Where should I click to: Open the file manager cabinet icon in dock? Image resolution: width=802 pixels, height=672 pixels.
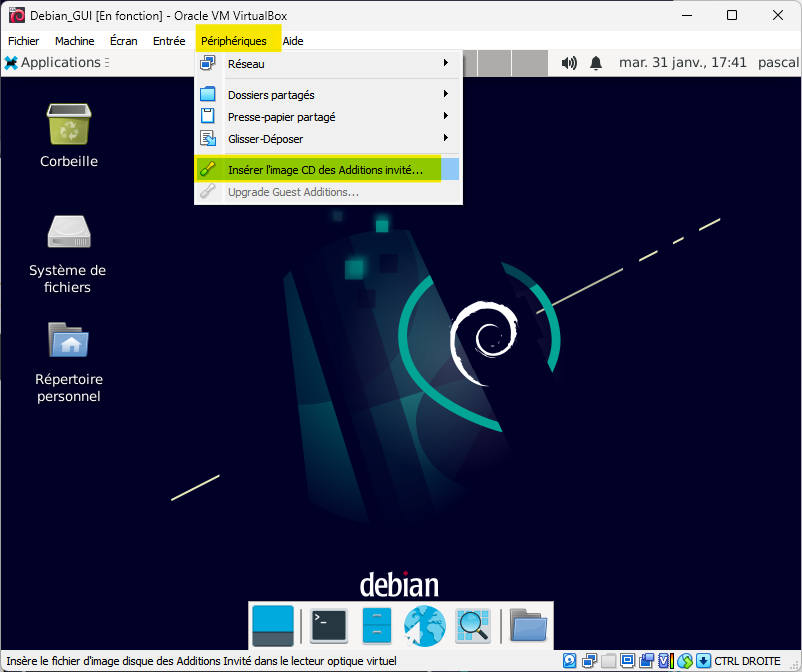(x=376, y=625)
